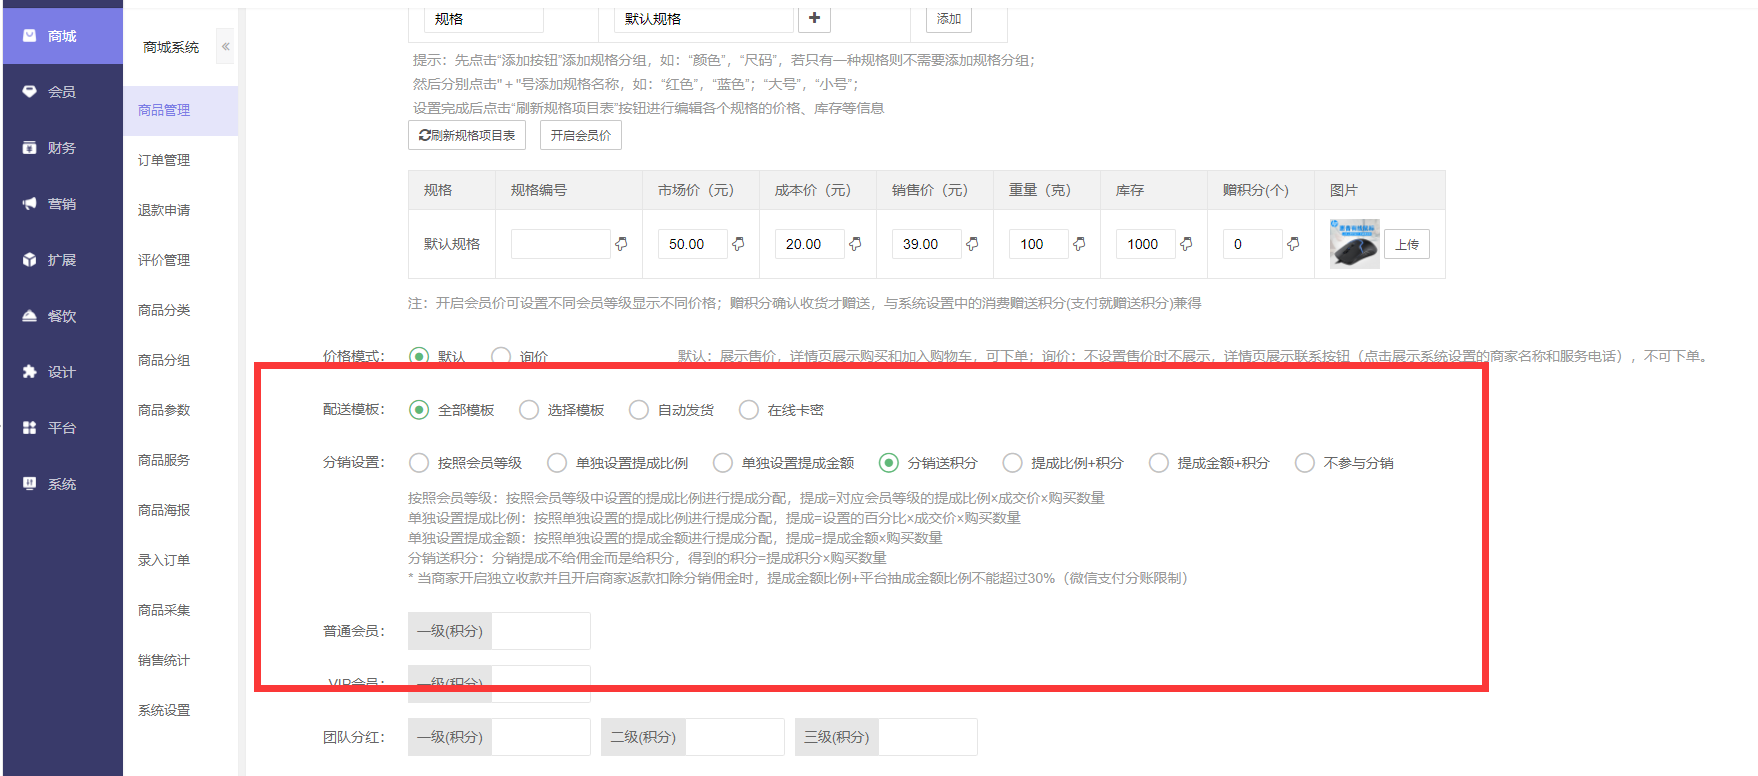Click the 上传 image upload button
Viewport: 1758px width, 776px height.
[1407, 244]
